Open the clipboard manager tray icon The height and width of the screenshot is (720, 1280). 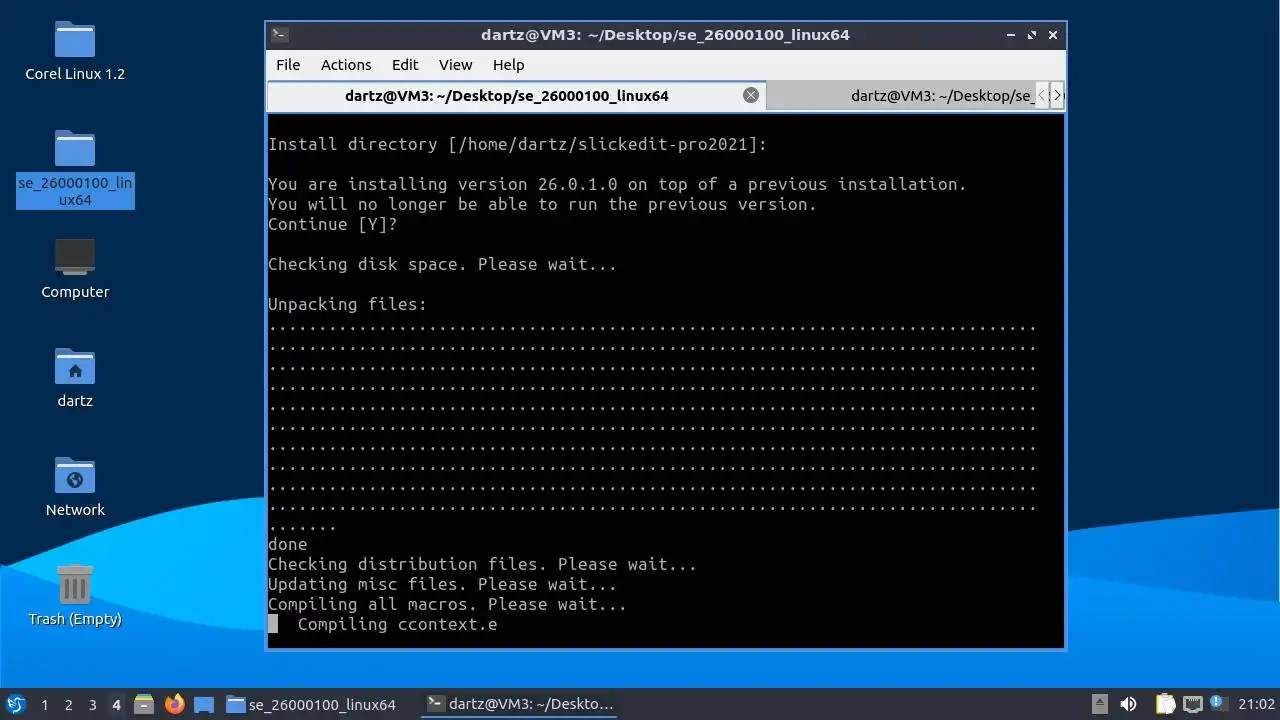[1165, 704]
